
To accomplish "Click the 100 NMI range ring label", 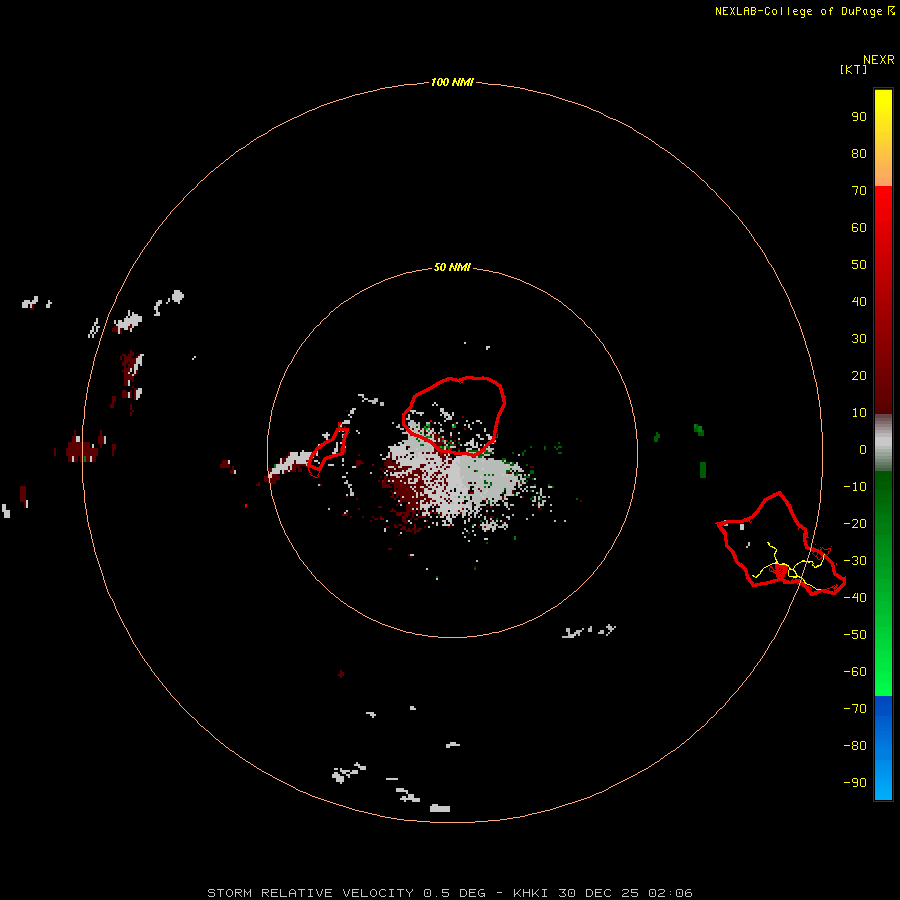I will pos(452,83).
